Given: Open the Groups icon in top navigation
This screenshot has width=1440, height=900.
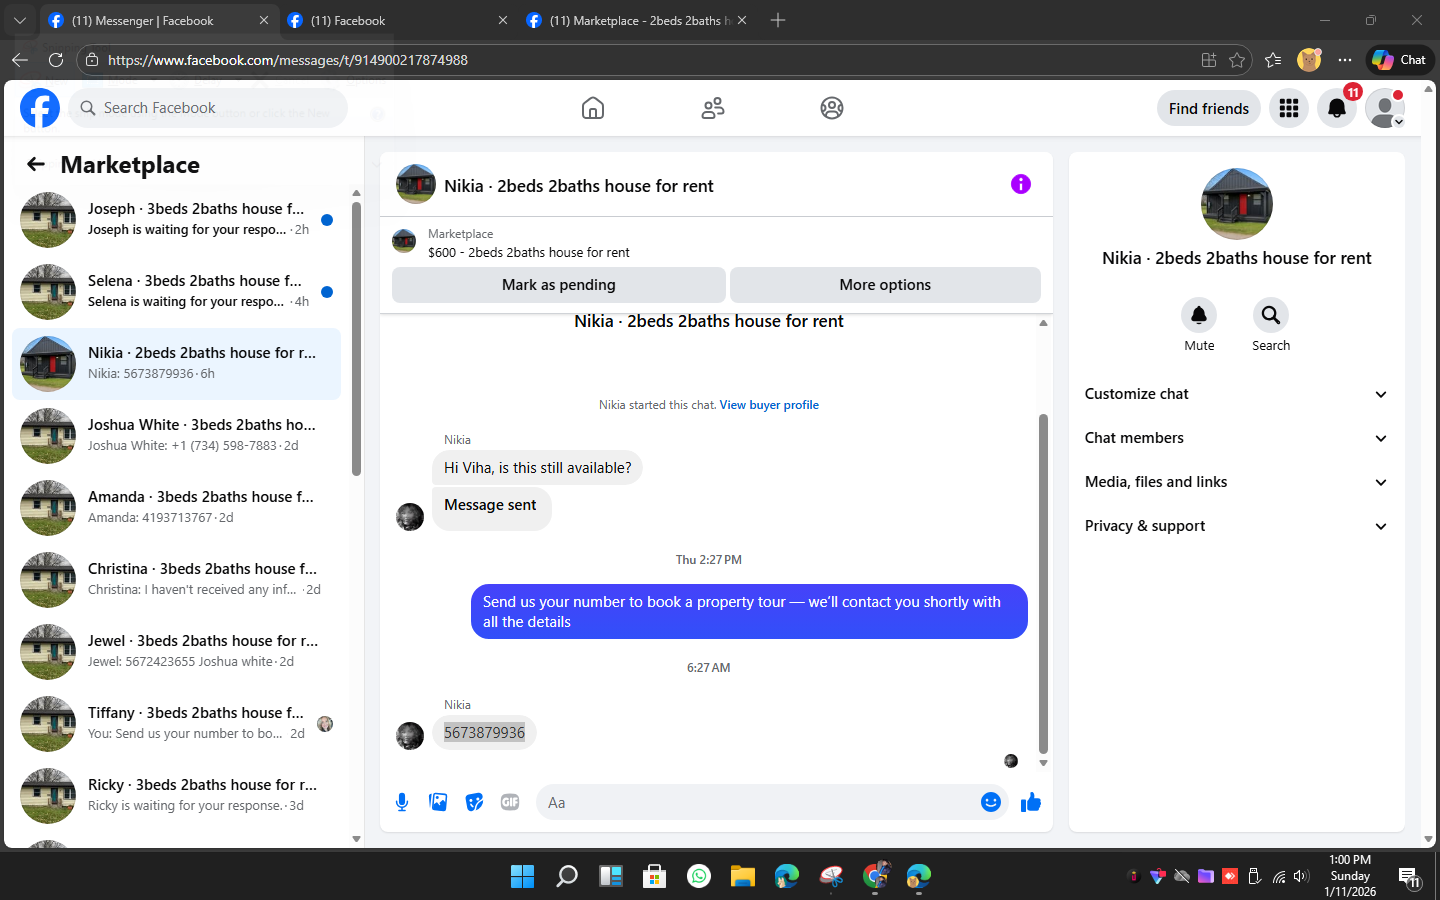Looking at the screenshot, I should click(x=832, y=108).
